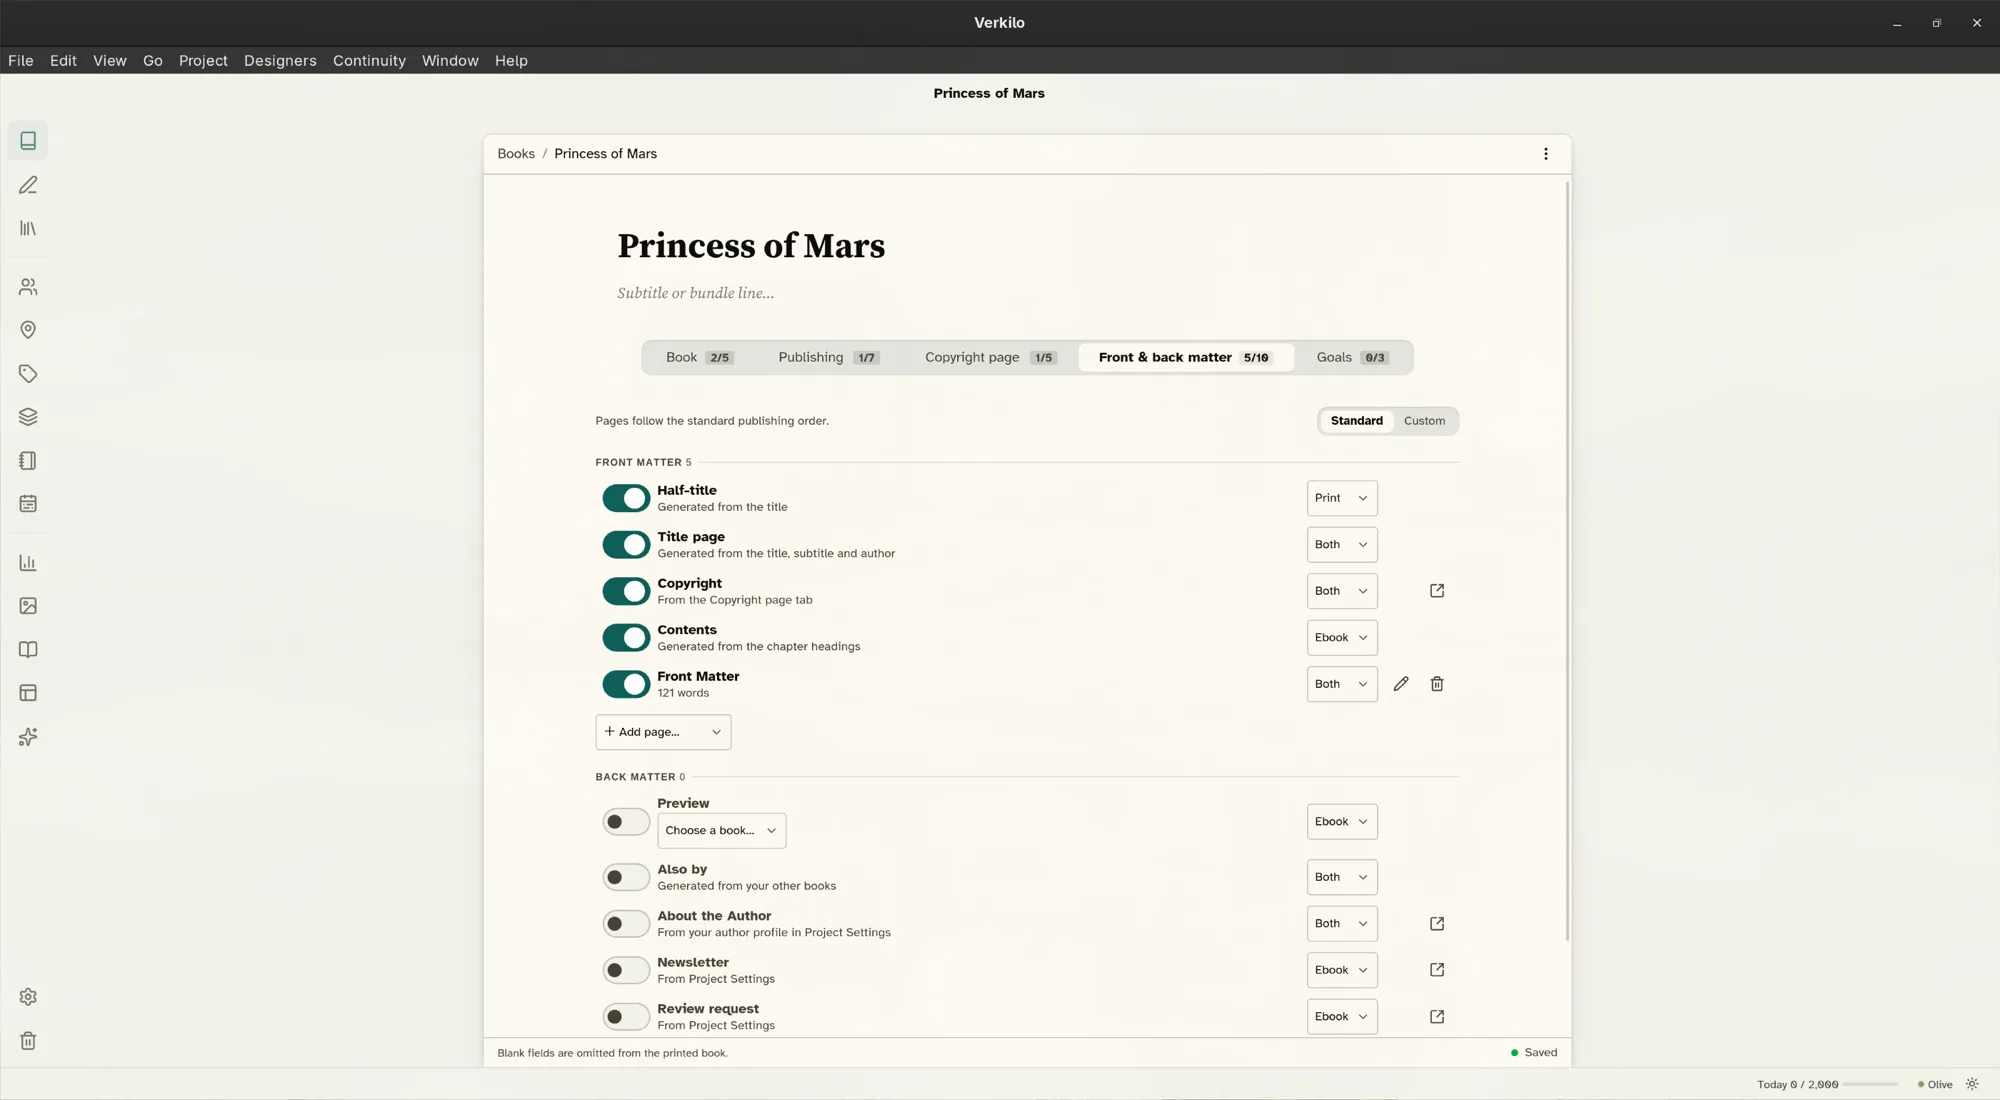This screenshot has height=1100, width=2000.
Task: Edit the Front Matter page with pencil
Action: click(1401, 684)
